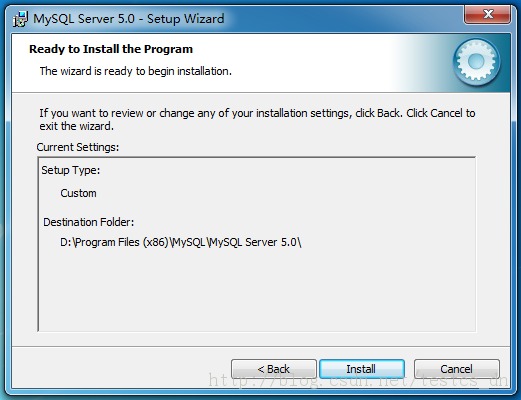Click the D:\Program Files destination path
The width and height of the screenshot is (521, 400).
(x=181, y=242)
